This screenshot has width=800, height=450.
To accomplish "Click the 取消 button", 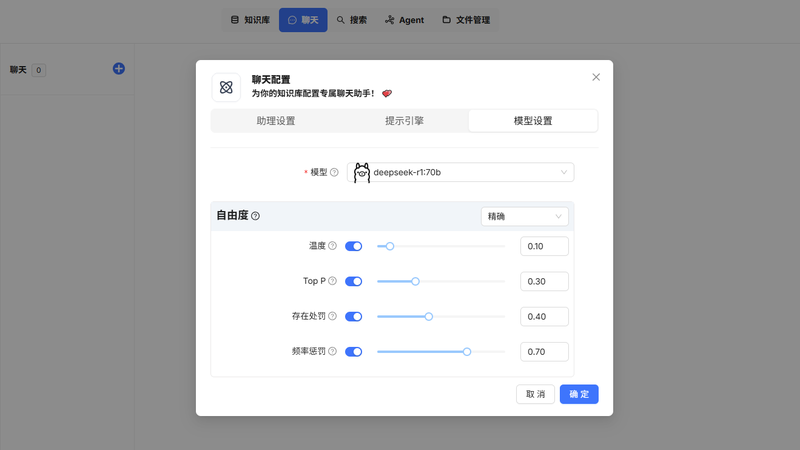I will 535,394.
